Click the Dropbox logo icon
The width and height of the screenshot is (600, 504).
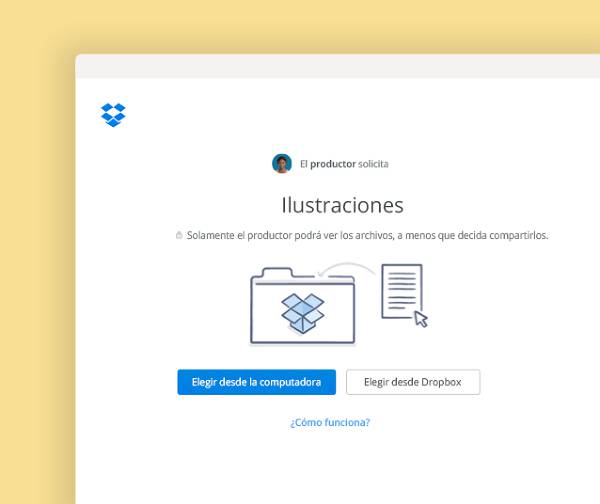[x=113, y=115]
